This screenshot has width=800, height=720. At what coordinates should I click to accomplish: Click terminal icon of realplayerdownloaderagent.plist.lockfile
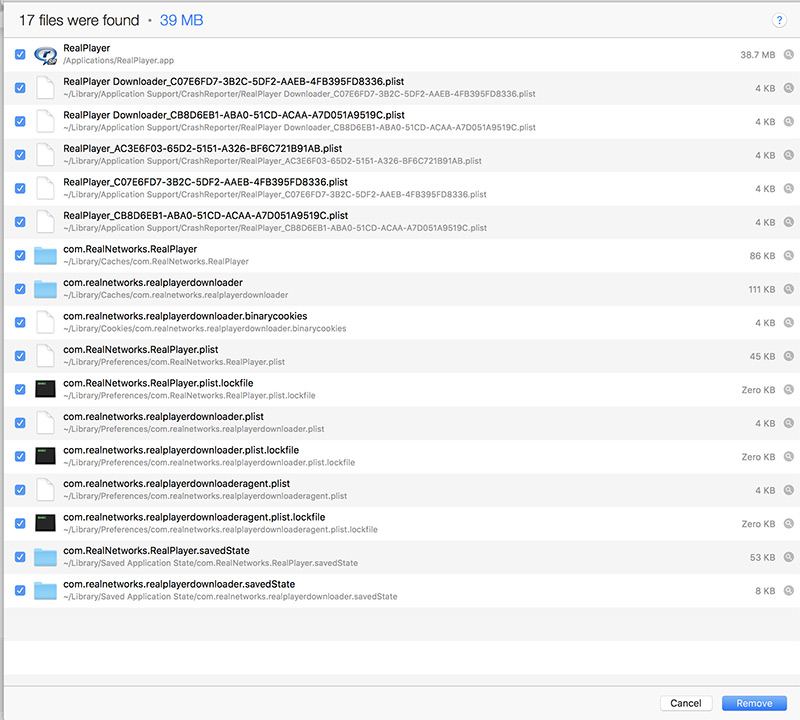point(45,524)
